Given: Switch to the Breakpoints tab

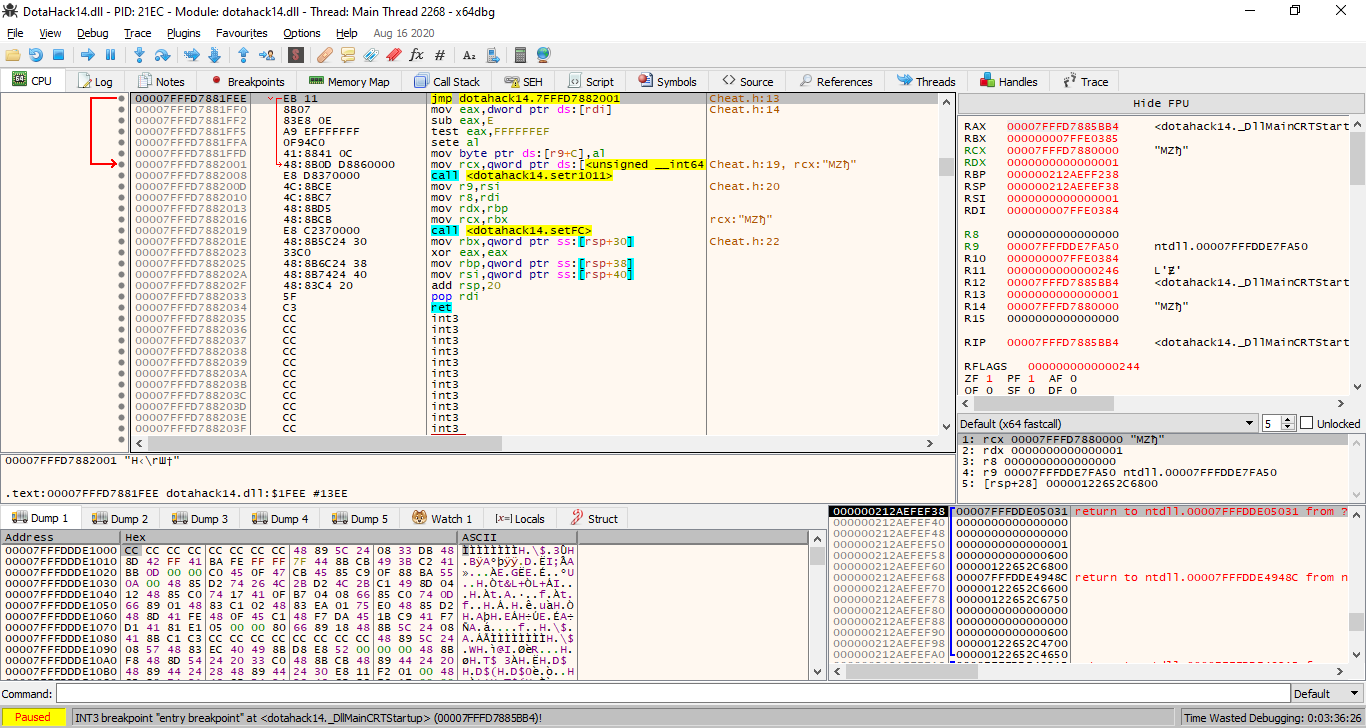Looking at the screenshot, I should coord(247,82).
